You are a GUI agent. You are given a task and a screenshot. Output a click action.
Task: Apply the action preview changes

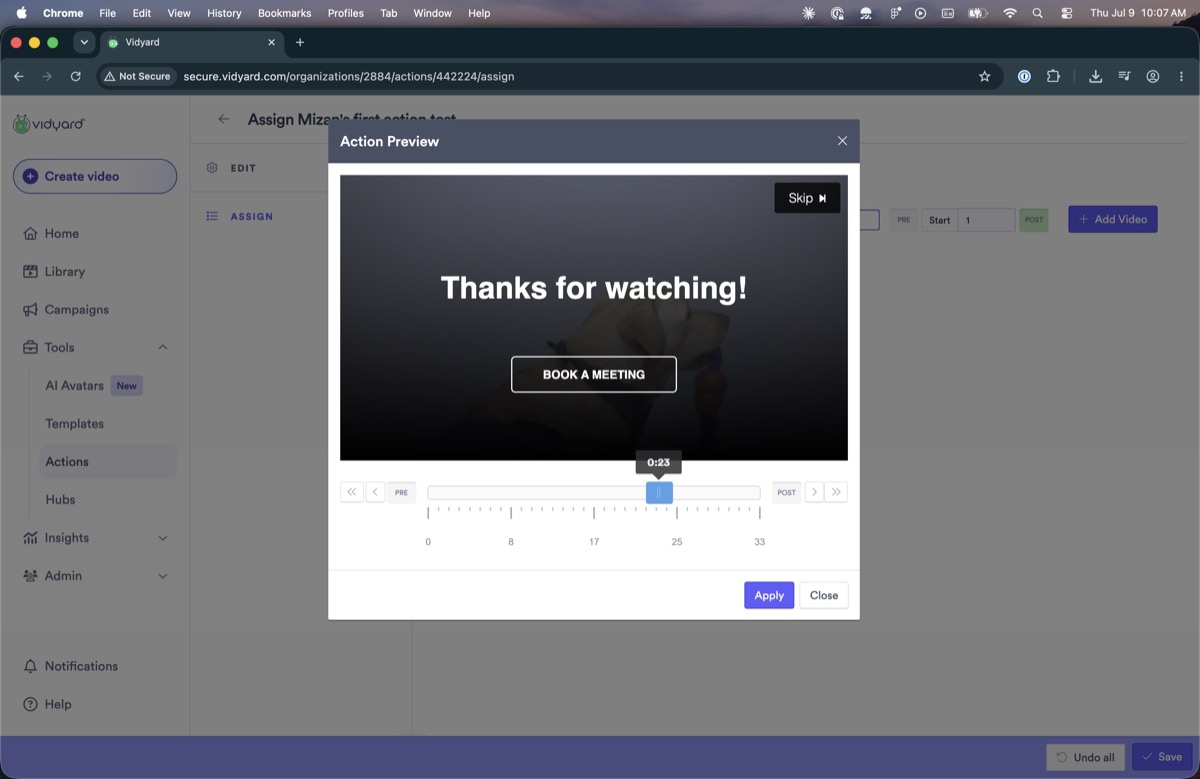(x=769, y=595)
